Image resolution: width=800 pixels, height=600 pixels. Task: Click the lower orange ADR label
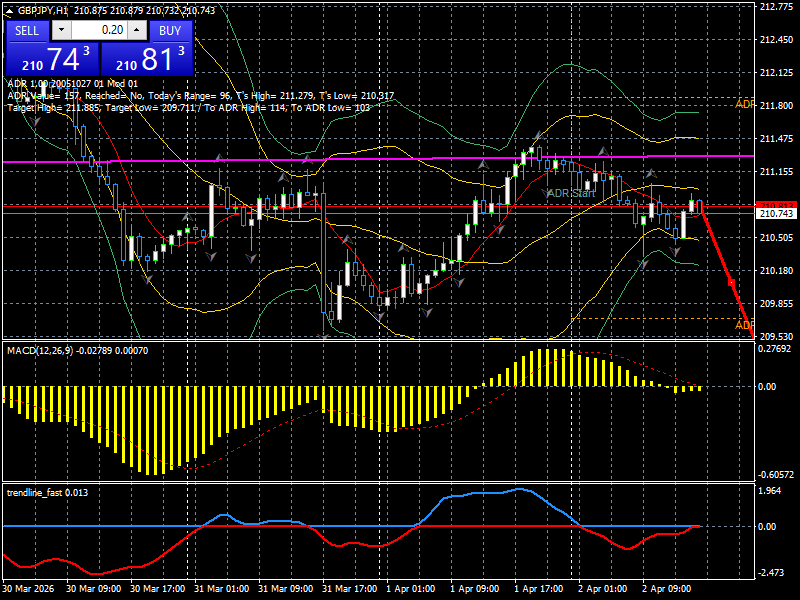744,325
